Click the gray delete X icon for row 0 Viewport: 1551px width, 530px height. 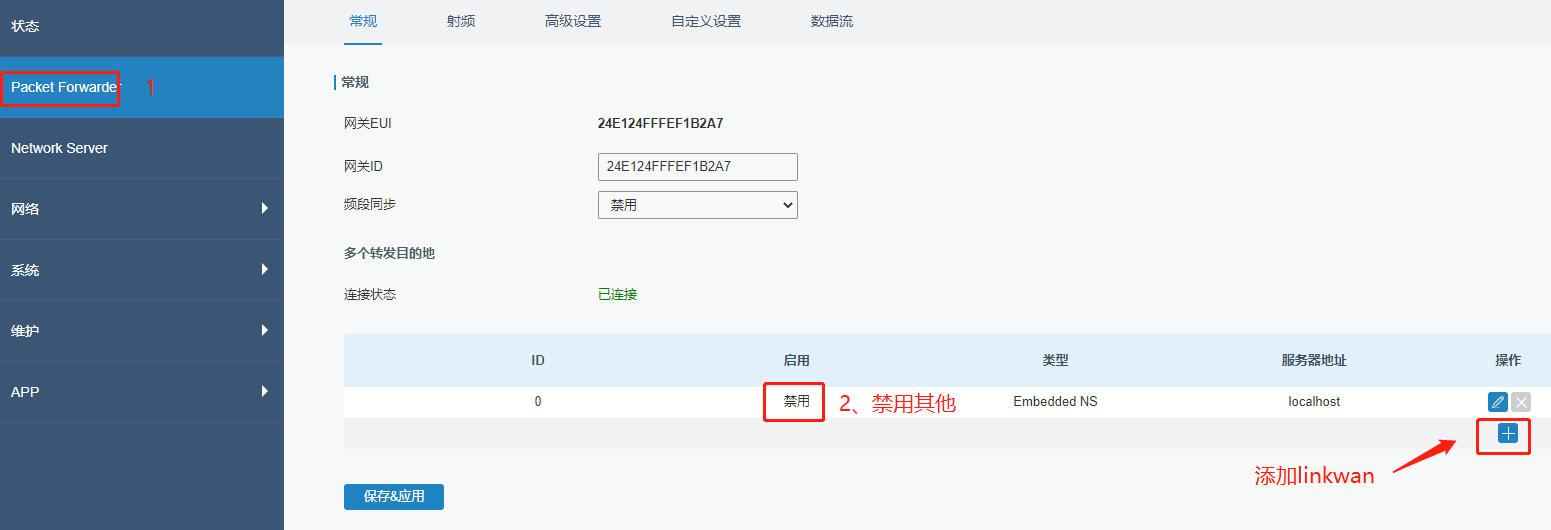[x=1521, y=402]
